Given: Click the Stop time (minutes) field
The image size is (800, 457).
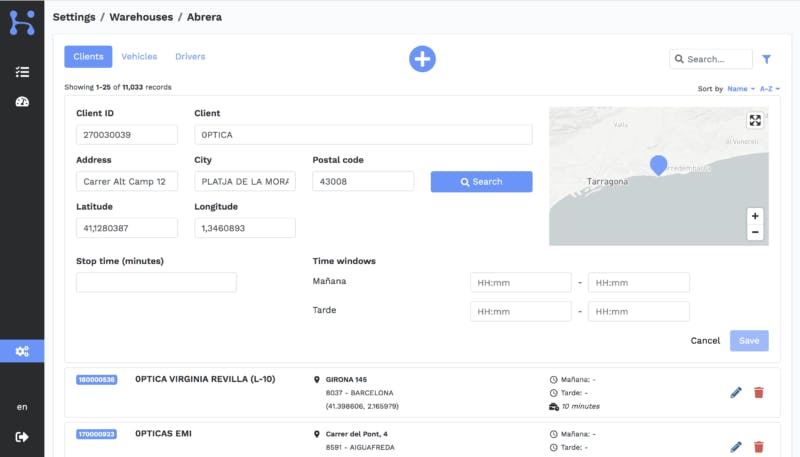Looking at the screenshot, I should (156, 283).
